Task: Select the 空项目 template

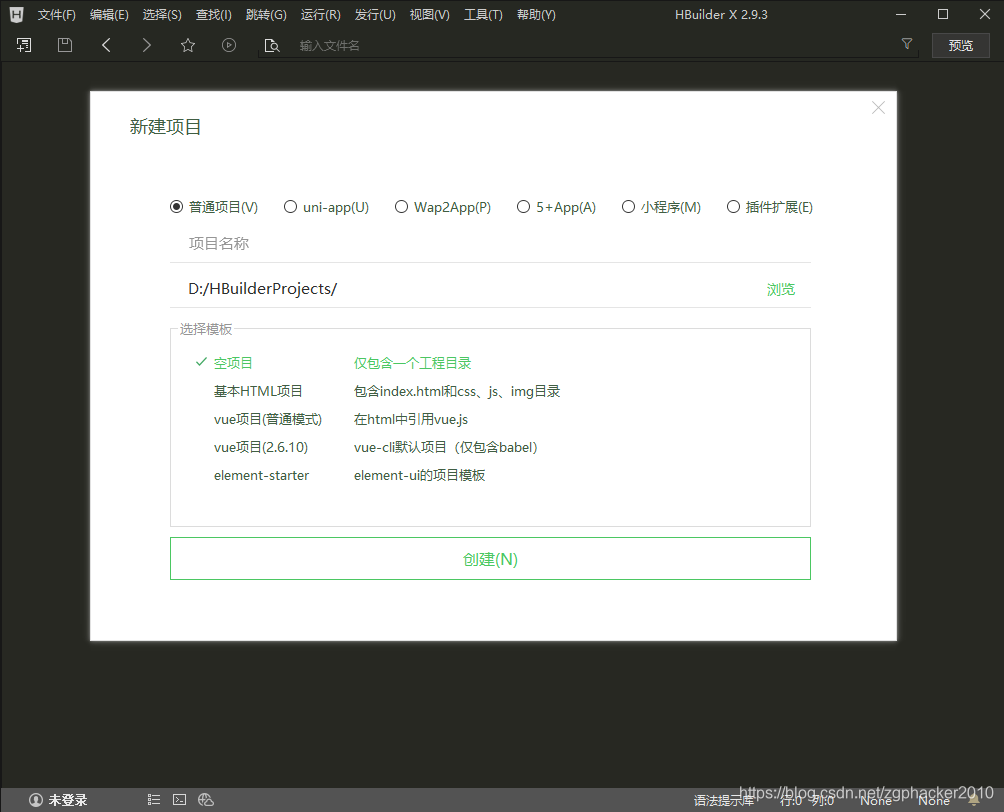Action: [x=232, y=363]
